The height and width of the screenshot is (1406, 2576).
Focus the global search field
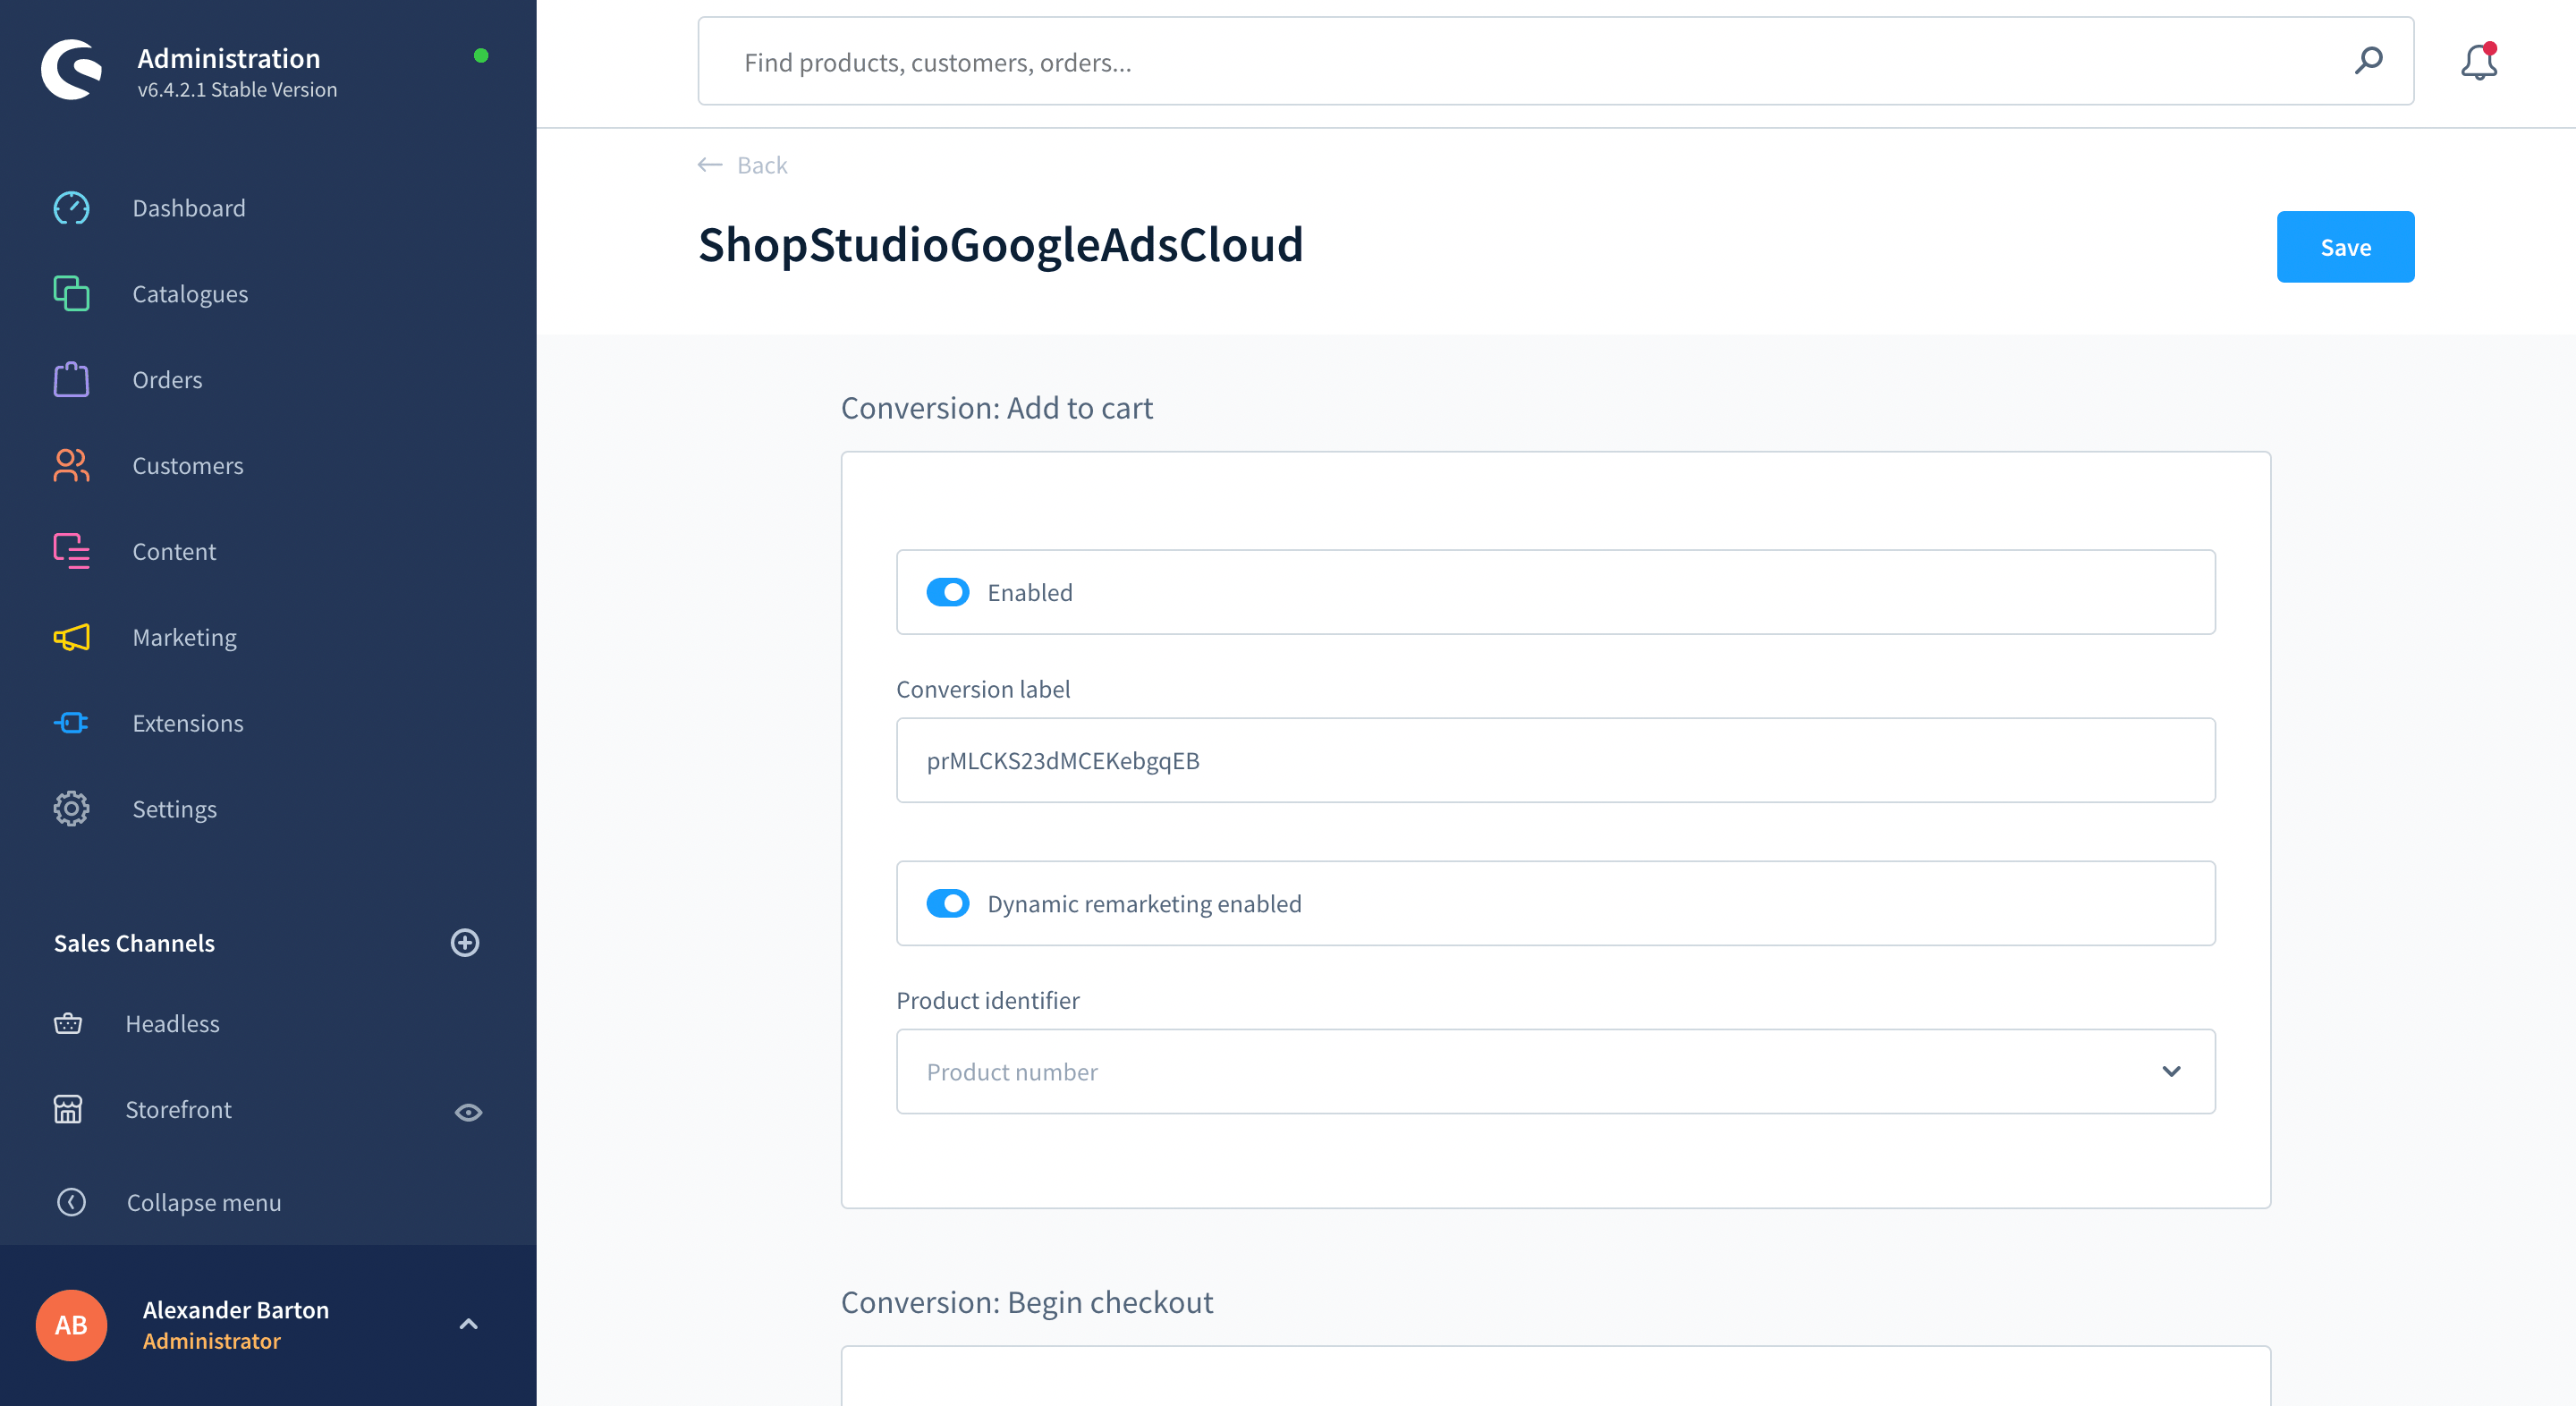(1555, 61)
